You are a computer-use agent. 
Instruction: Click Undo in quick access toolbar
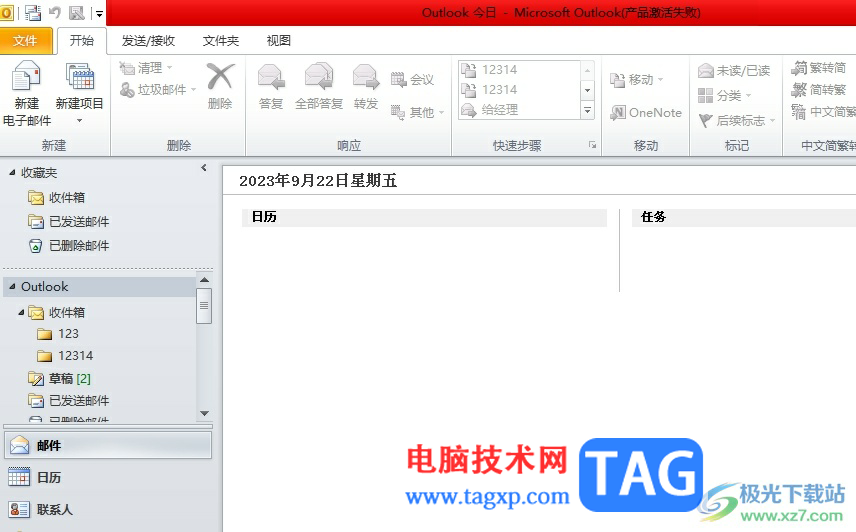(55, 13)
